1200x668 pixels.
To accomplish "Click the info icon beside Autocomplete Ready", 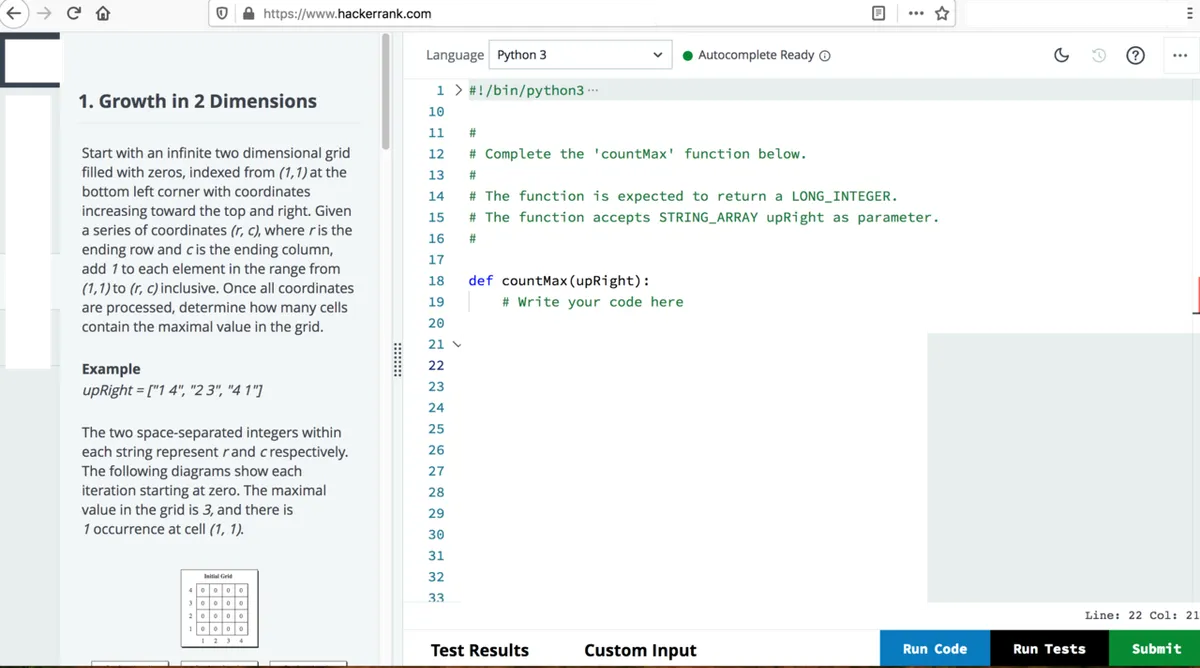I will (825, 55).
